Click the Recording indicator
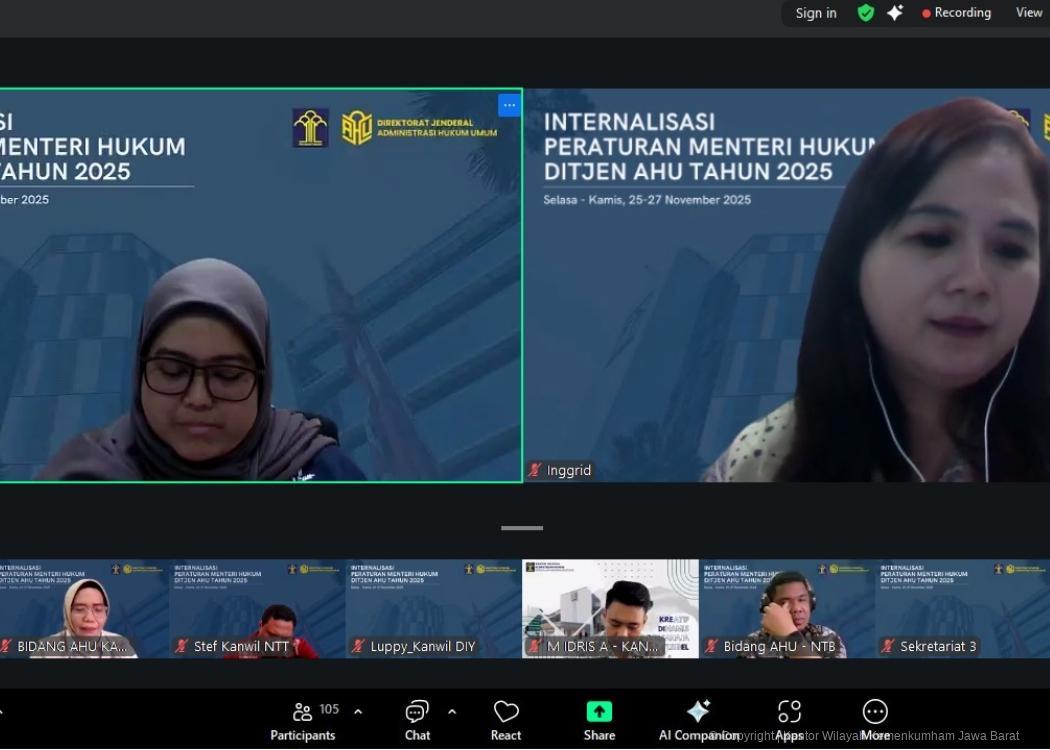This screenshot has height=750, width=1050. coord(956,13)
